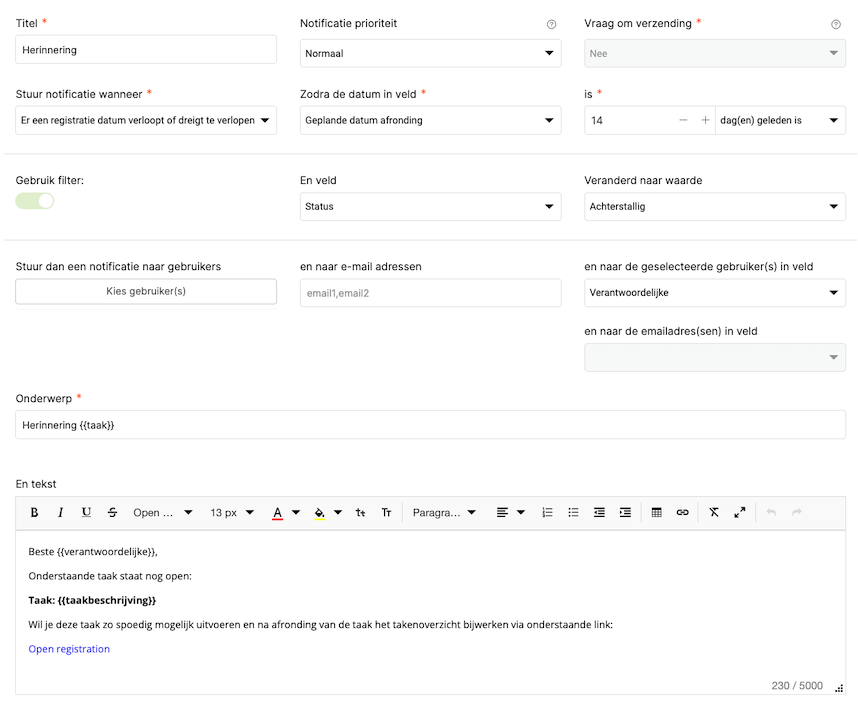
Task: Toggle bold formatting in the text editor
Action: [x=34, y=512]
